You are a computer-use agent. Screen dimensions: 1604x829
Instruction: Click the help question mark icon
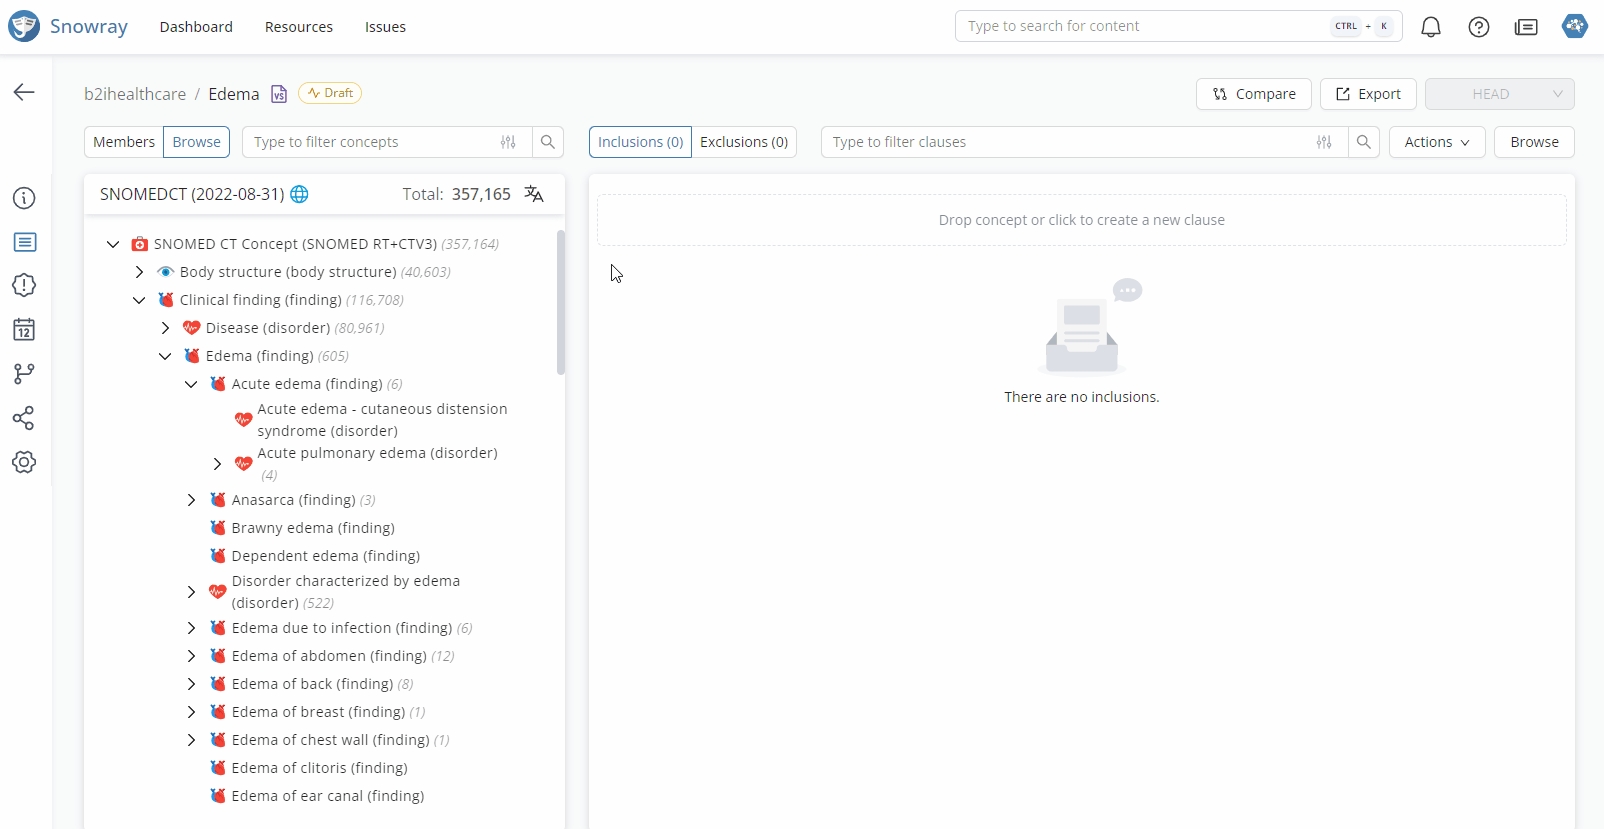[x=1479, y=27]
